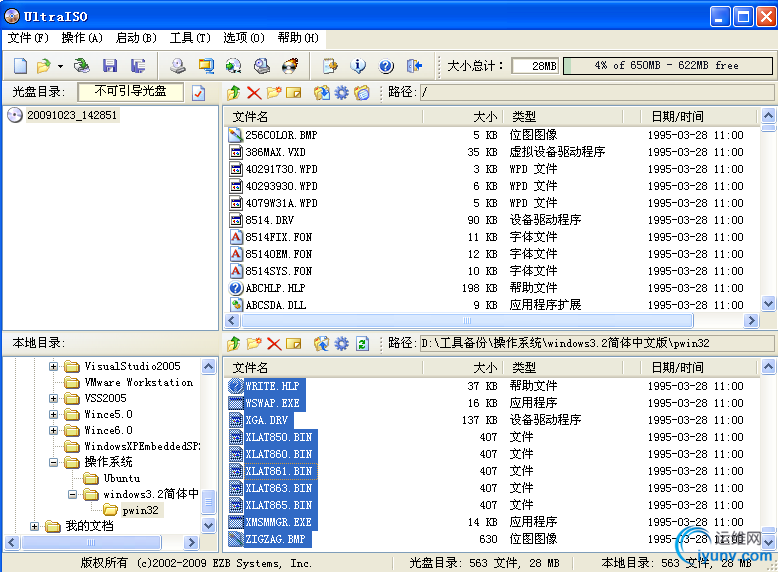
Task: Click the Convert disc image icon
Action: click(234, 65)
